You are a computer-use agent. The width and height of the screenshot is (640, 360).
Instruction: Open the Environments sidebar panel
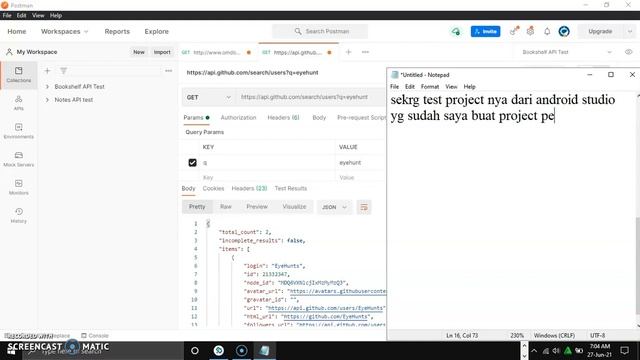[18, 131]
